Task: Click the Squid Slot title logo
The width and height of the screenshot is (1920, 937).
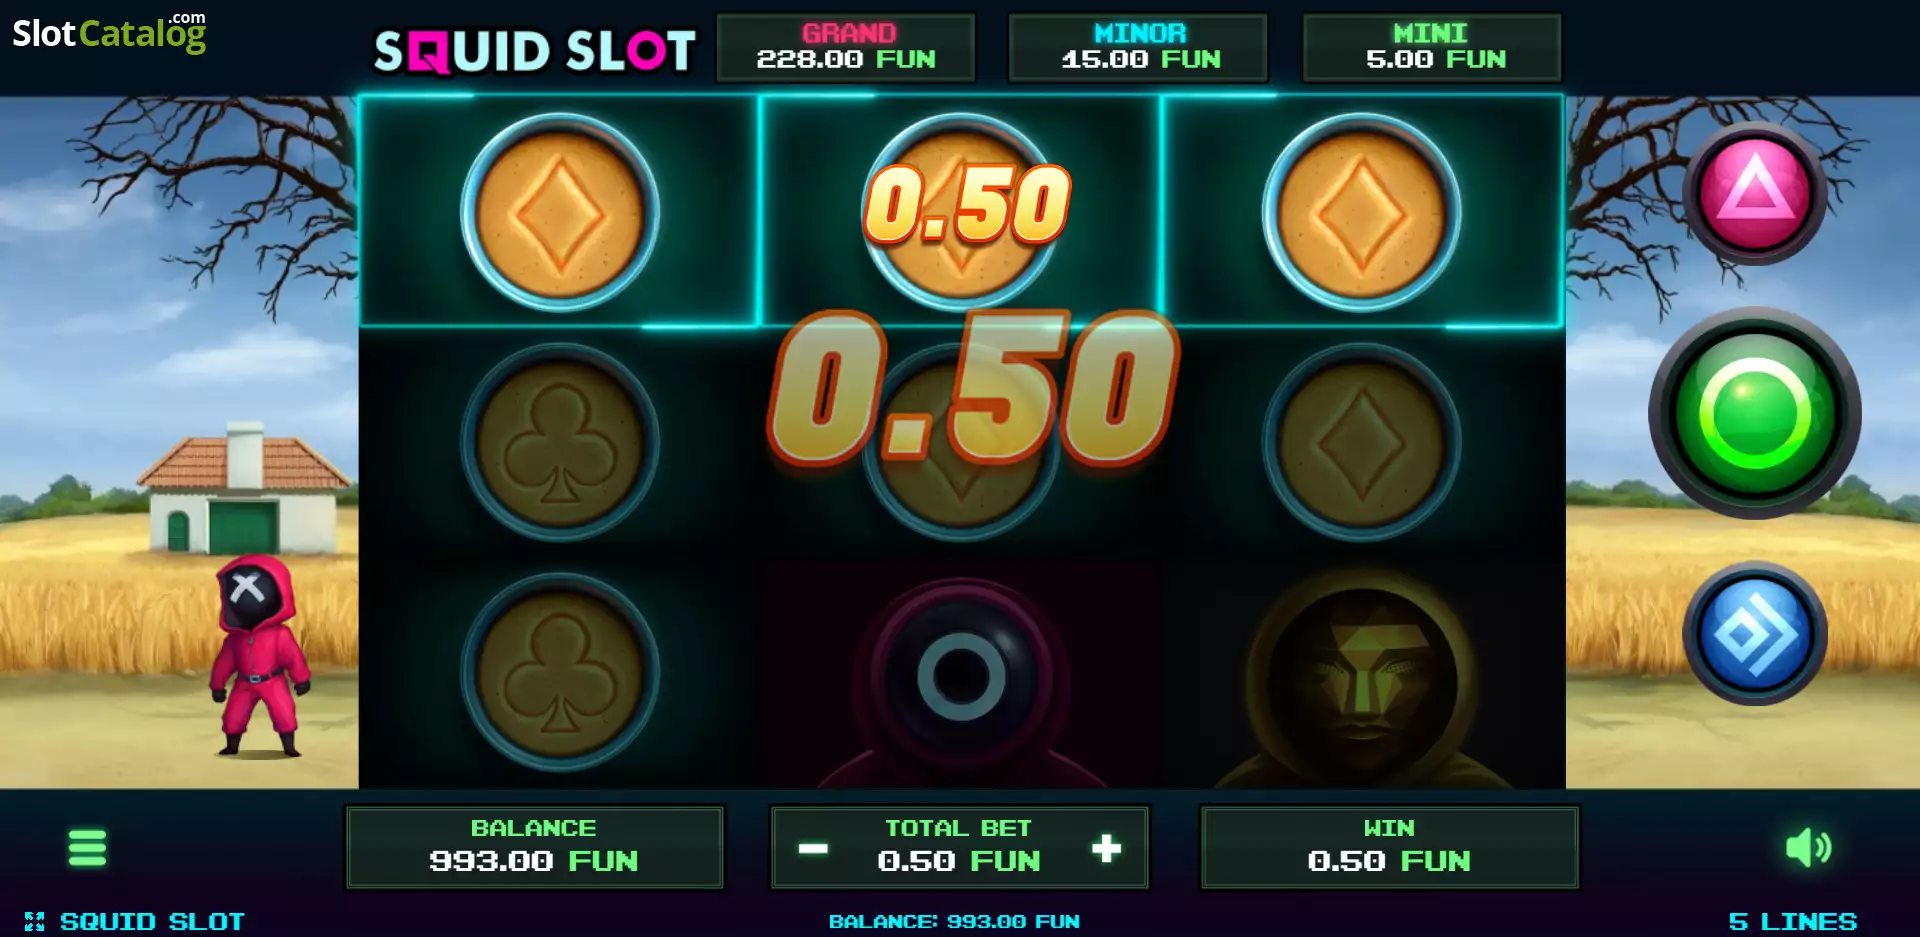Action: coord(534,50)
